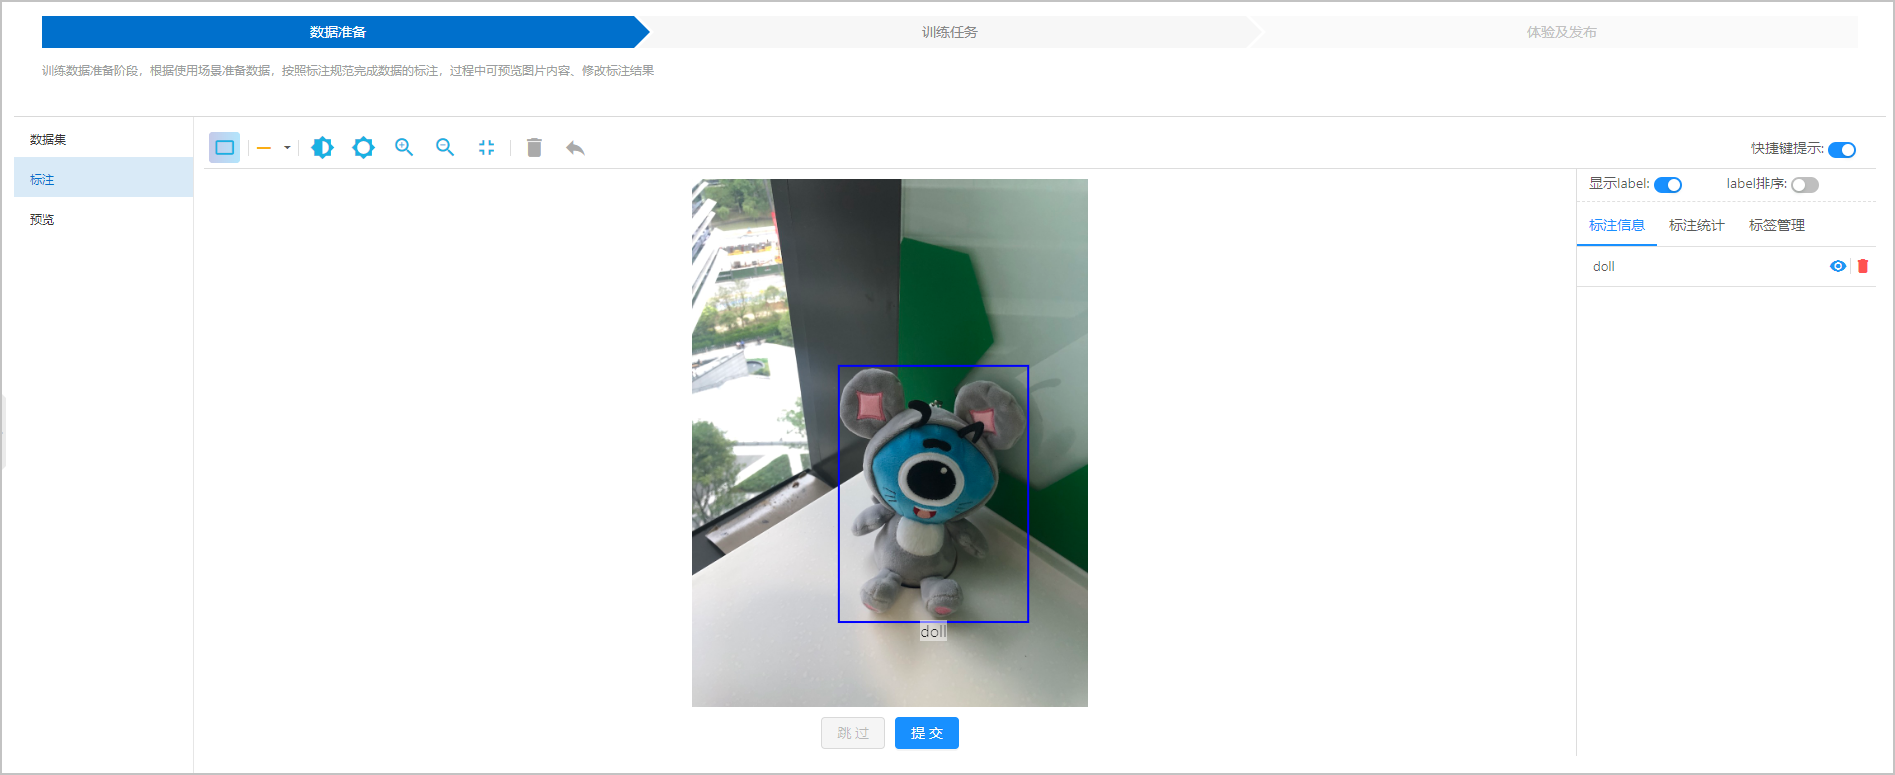Image resolution: width=1895 pixels, height=775 pixels.
Task: Toggle the 显示label switch
Action: point(1668,185)
